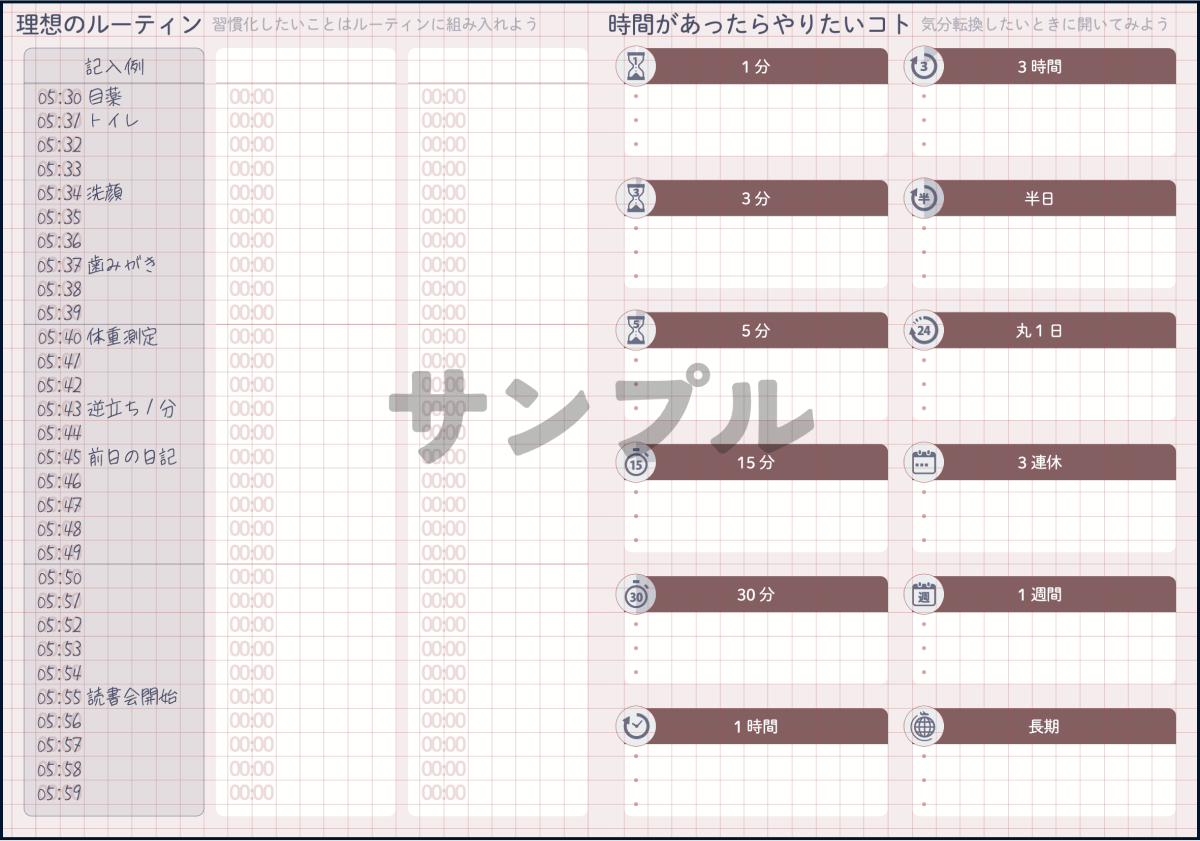Click the 3-hour clock icon beside 3時間
The width and height of the screenshot is (1200, 841).
(x=923, y=67)
